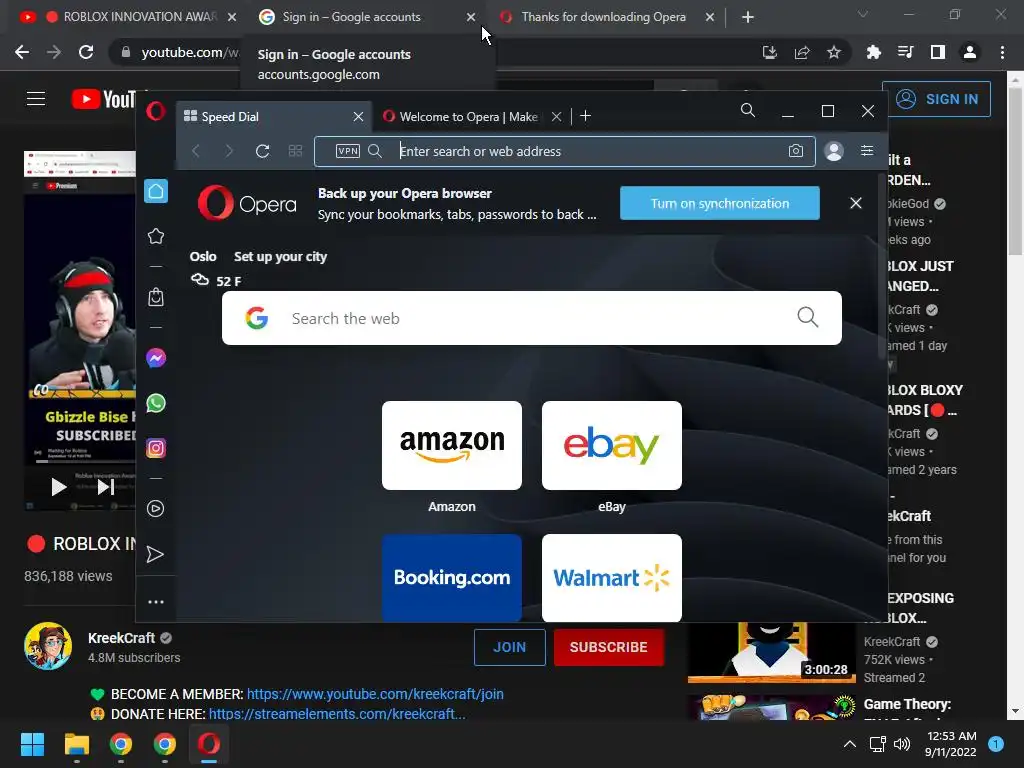Open Chrome media controls icon
The height and width of the screenshot is (768, 1024).
[906, 52]
